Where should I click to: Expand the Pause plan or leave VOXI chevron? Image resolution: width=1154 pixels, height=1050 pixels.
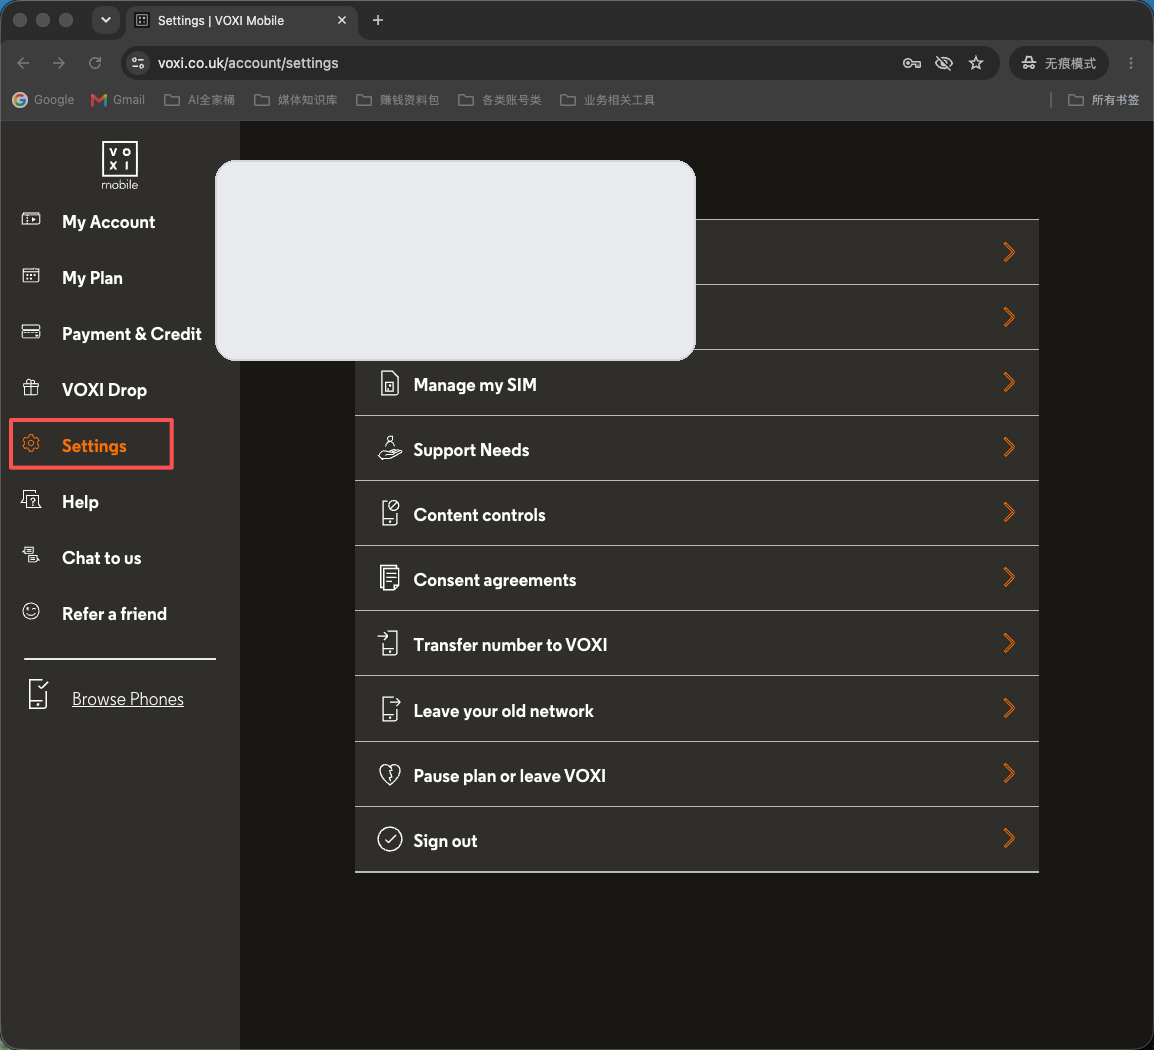click(x=1009, y=773)
